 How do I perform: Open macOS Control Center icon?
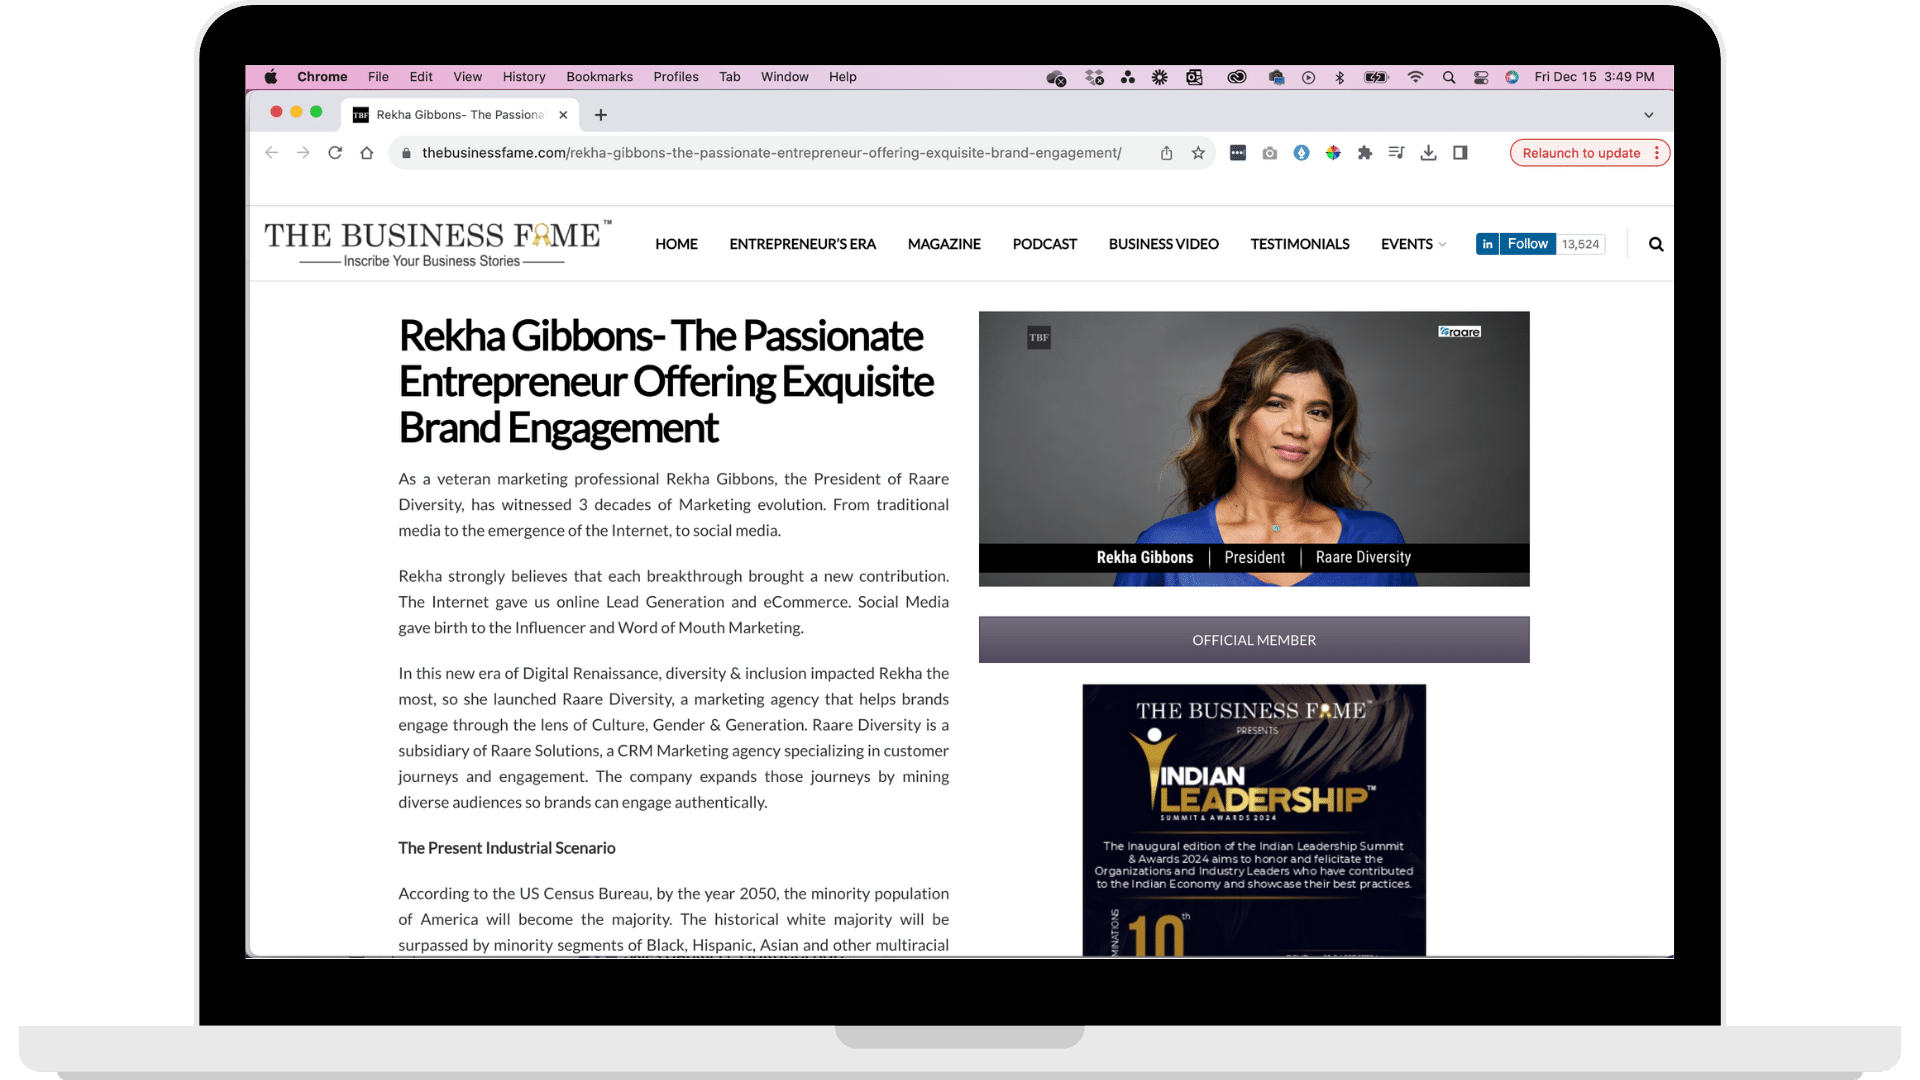tap(1481, 77)
